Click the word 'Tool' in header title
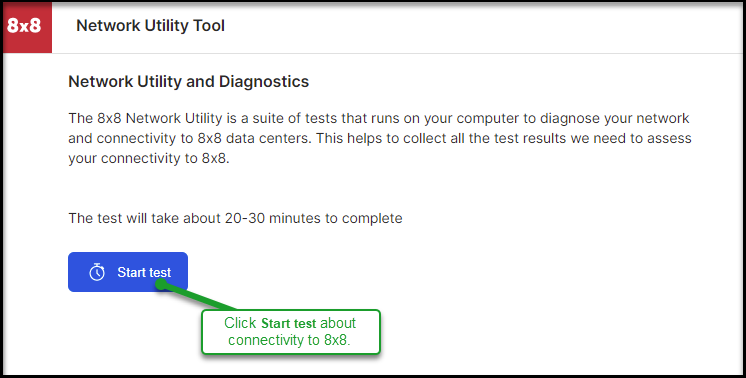Viewport: 746px width, 378px height. click(209, 26)
